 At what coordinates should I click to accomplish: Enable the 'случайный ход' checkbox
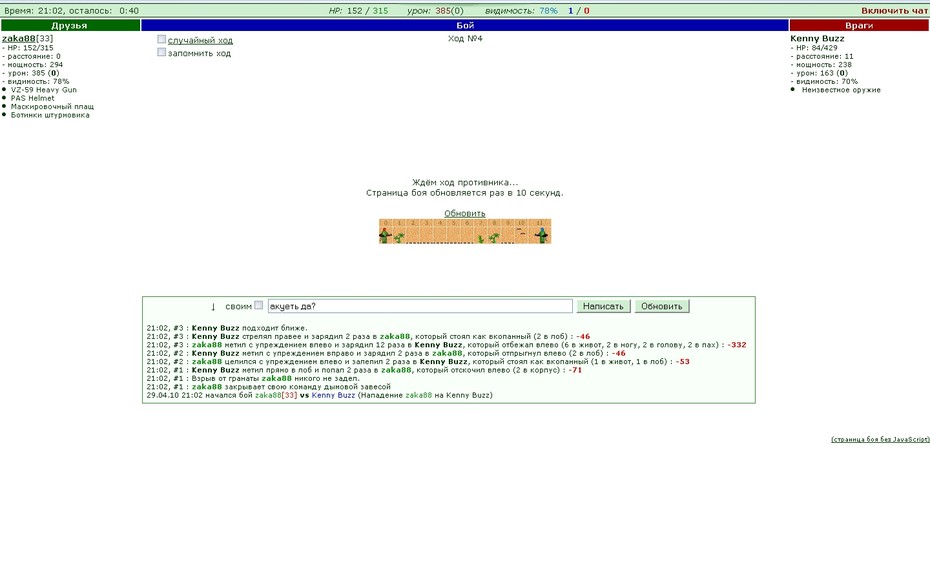click(161, 39)
